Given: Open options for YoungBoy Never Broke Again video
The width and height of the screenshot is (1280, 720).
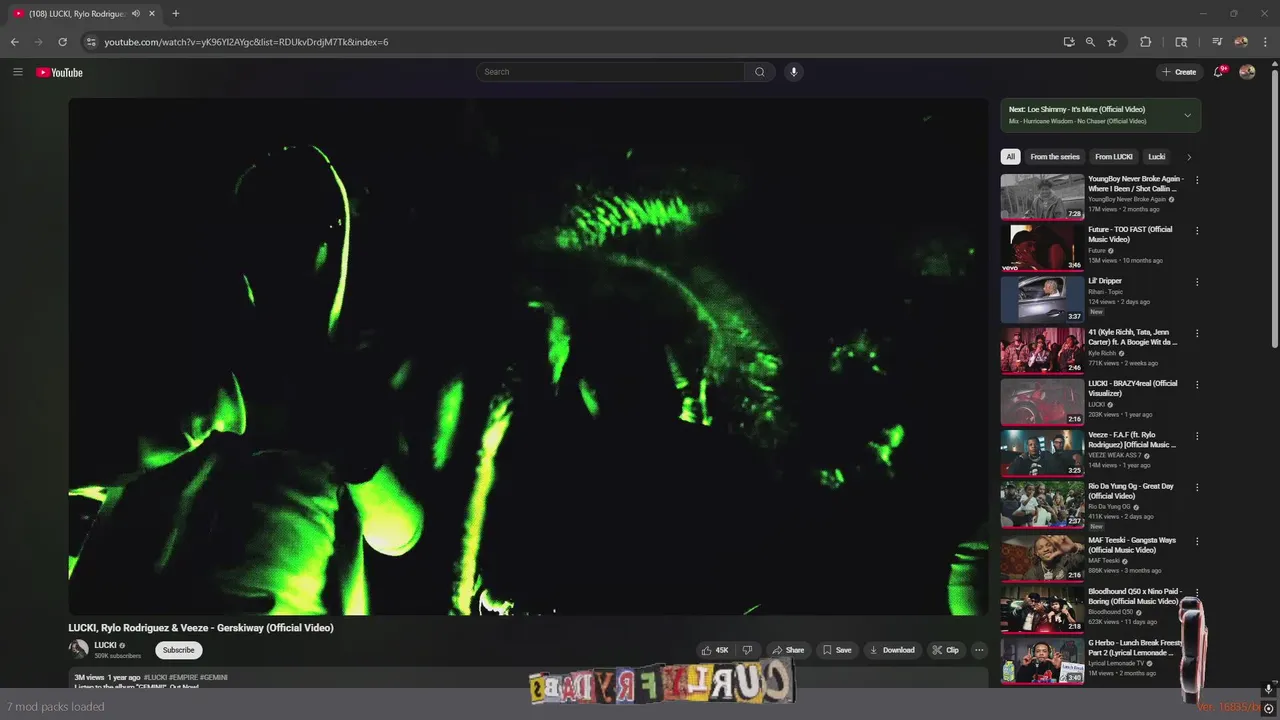Looking at the screenshot, I should (1197, 181).
